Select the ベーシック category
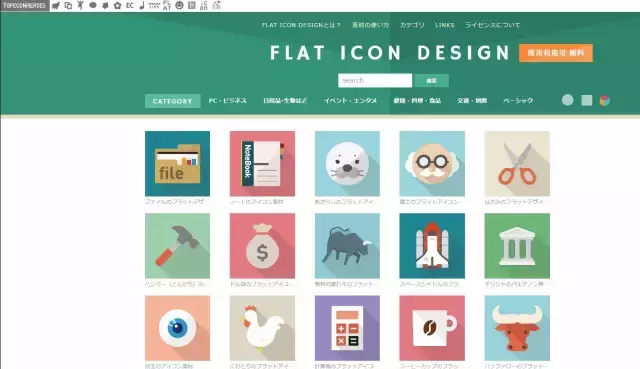 tap(518, 100)
